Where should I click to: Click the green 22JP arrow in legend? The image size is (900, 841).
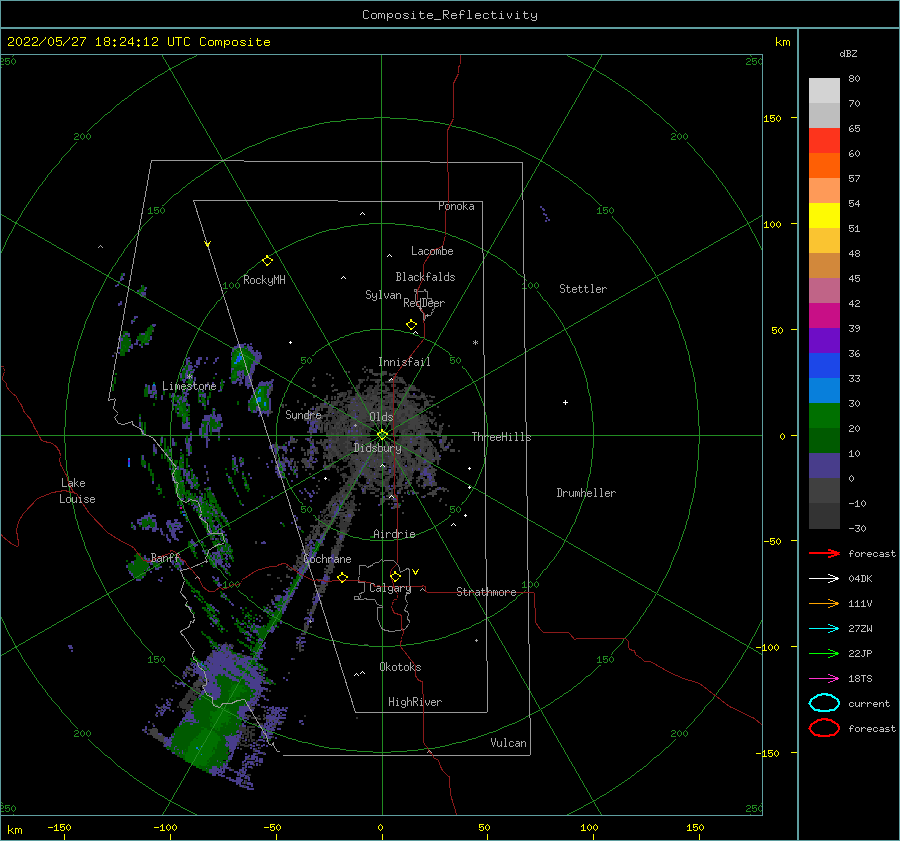point(824,653)
